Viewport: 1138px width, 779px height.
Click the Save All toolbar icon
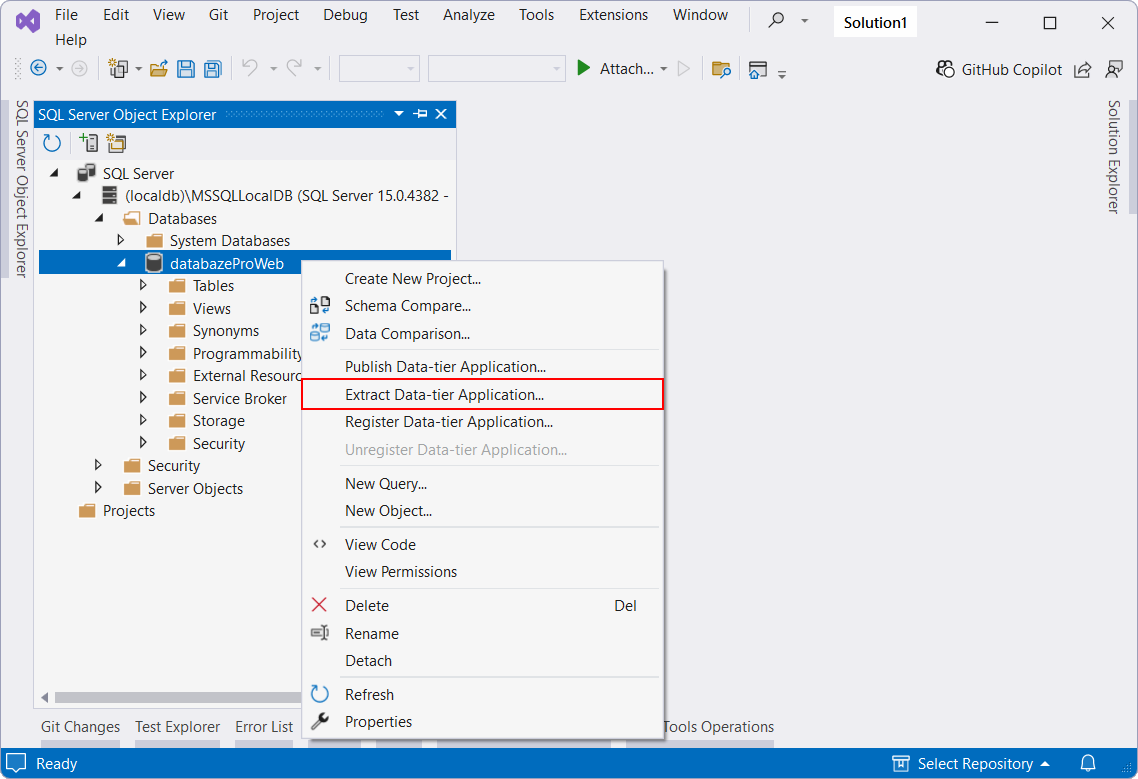click(213, 67)
